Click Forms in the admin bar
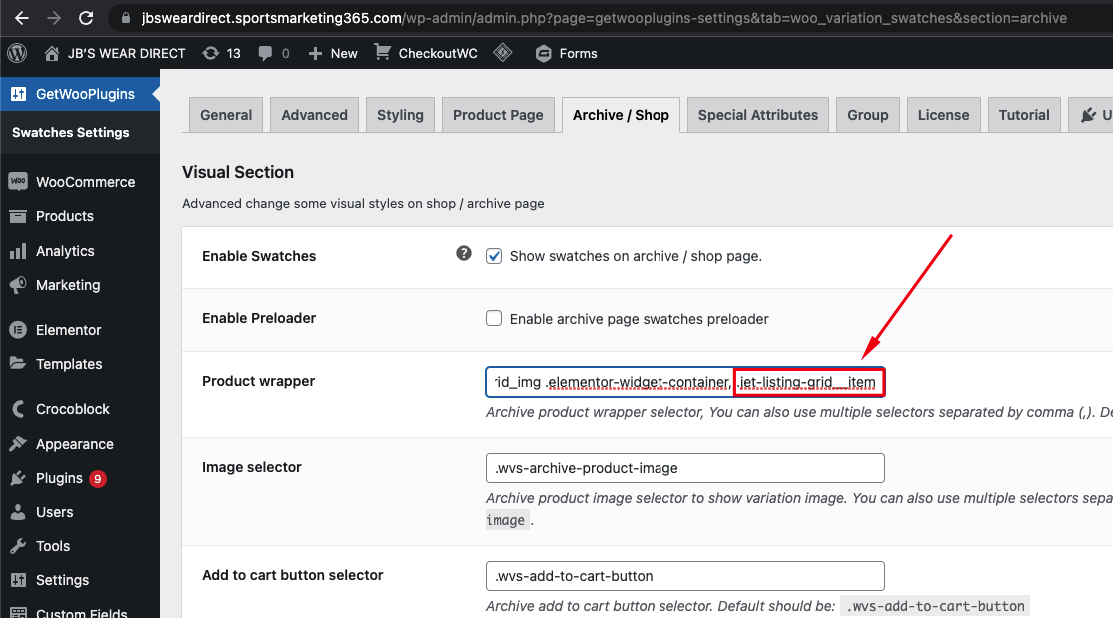This screenshot has height=618, width=1113. click(x=578, y=53)
